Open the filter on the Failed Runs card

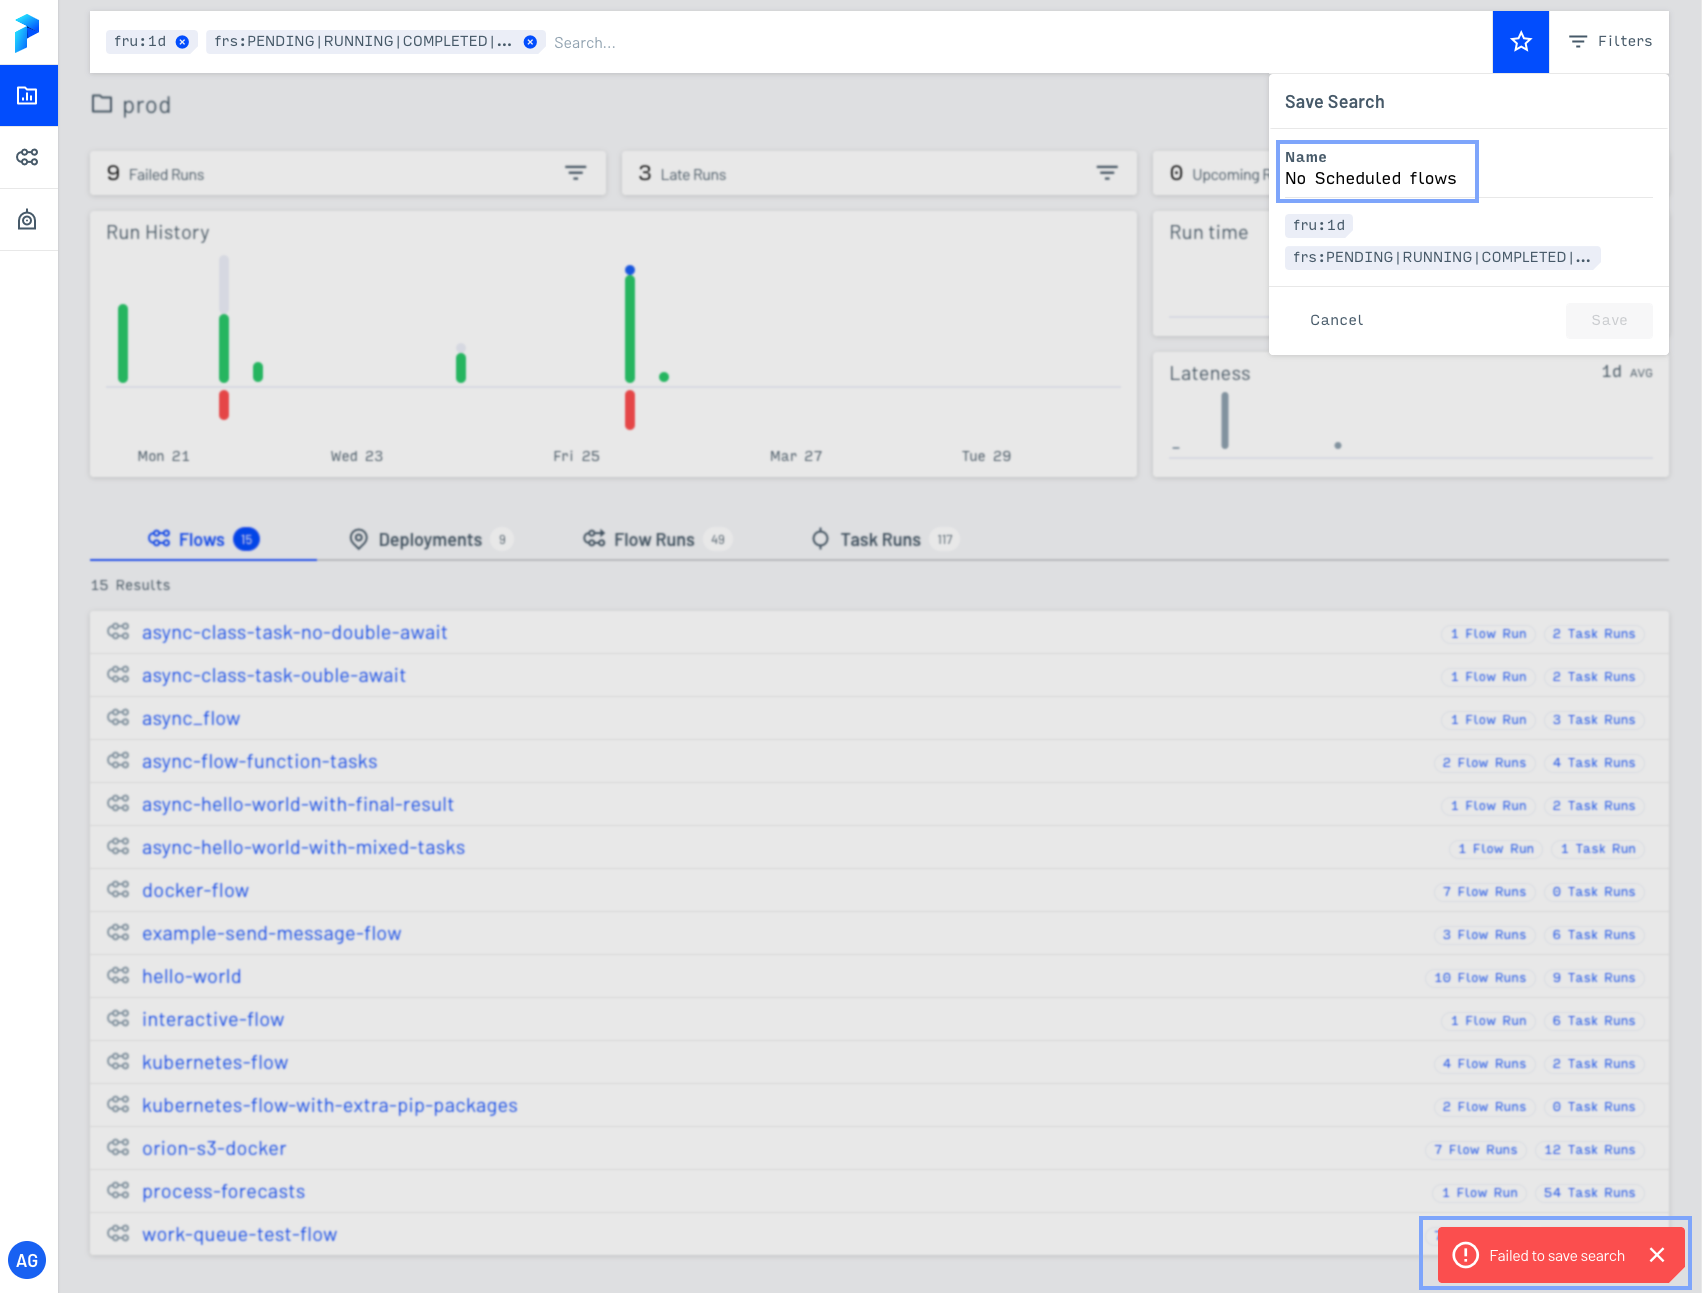576,172
